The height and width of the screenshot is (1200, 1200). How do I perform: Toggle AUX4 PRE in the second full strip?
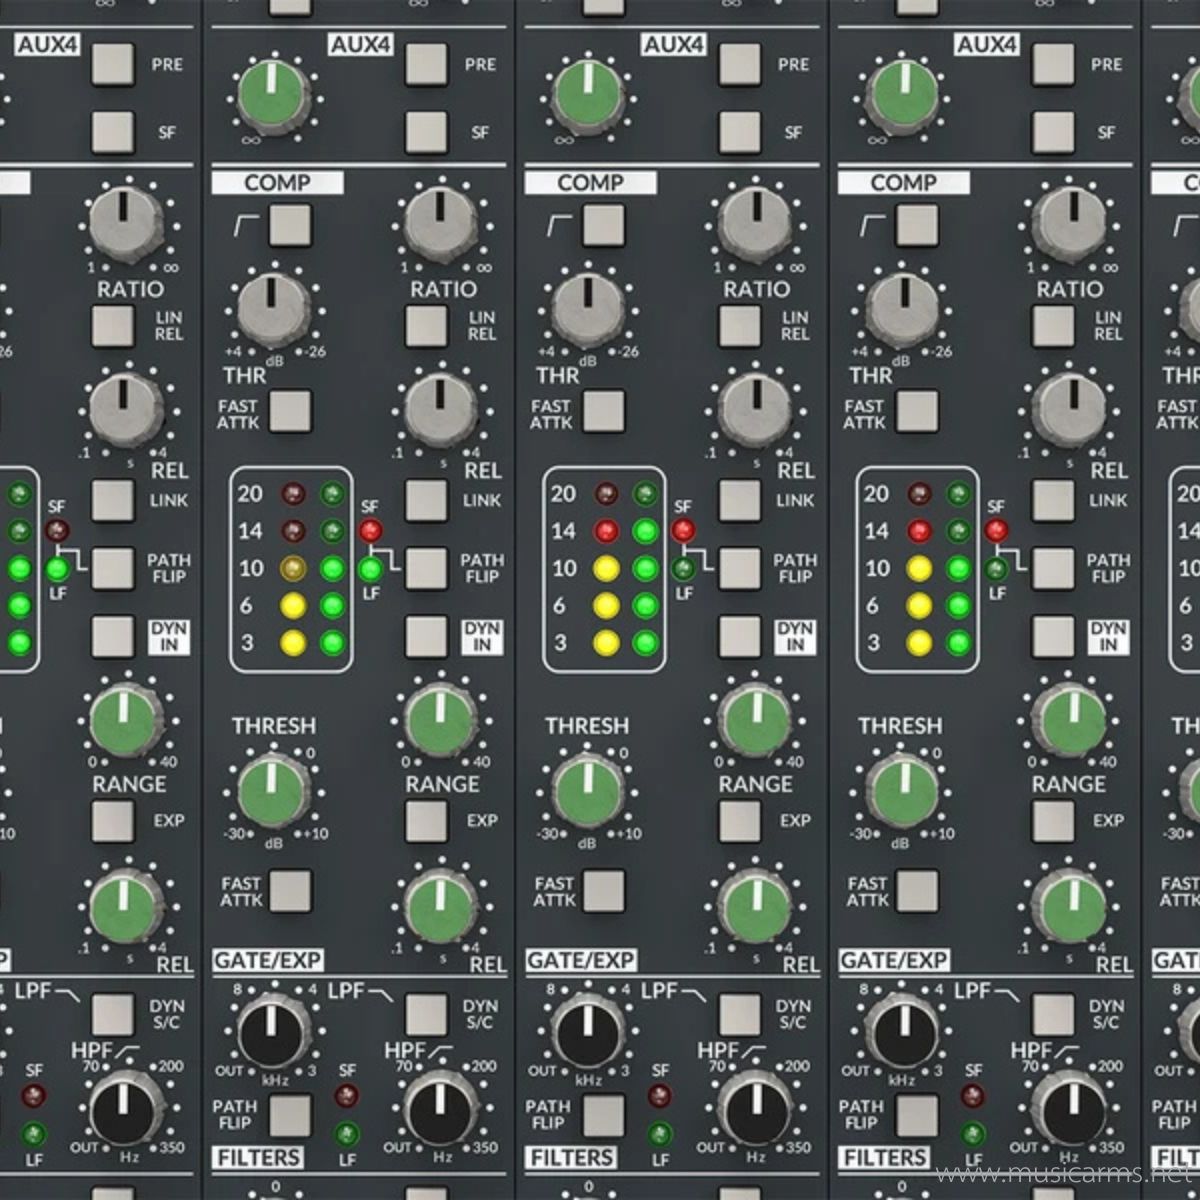(x=740, y=64)
